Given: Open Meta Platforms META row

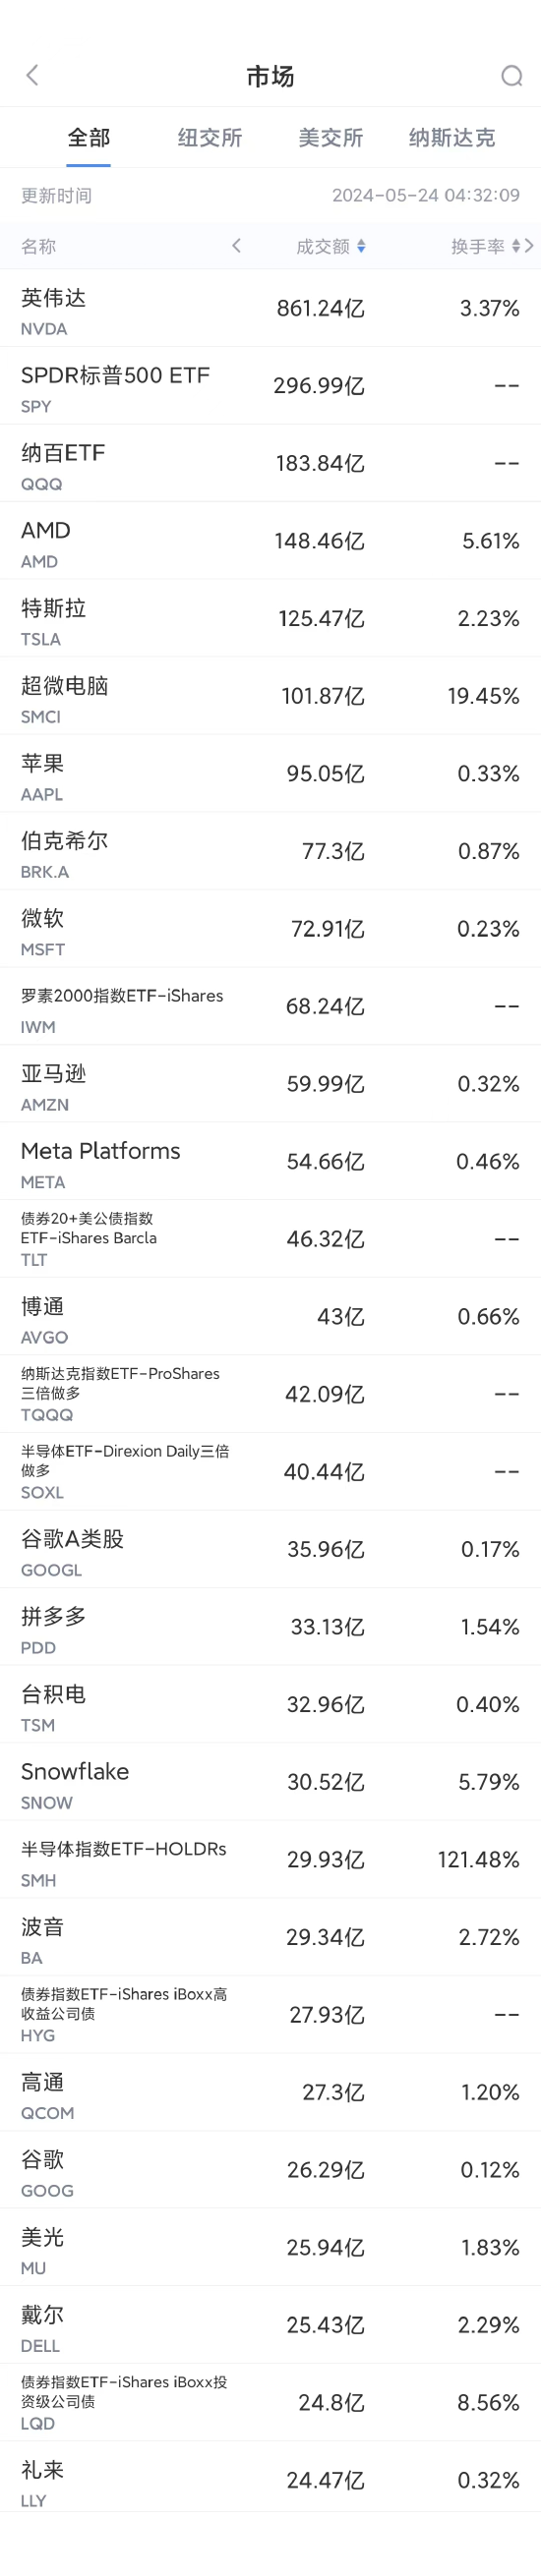Looking at the screenshot, I should (x=270, y=1162).
